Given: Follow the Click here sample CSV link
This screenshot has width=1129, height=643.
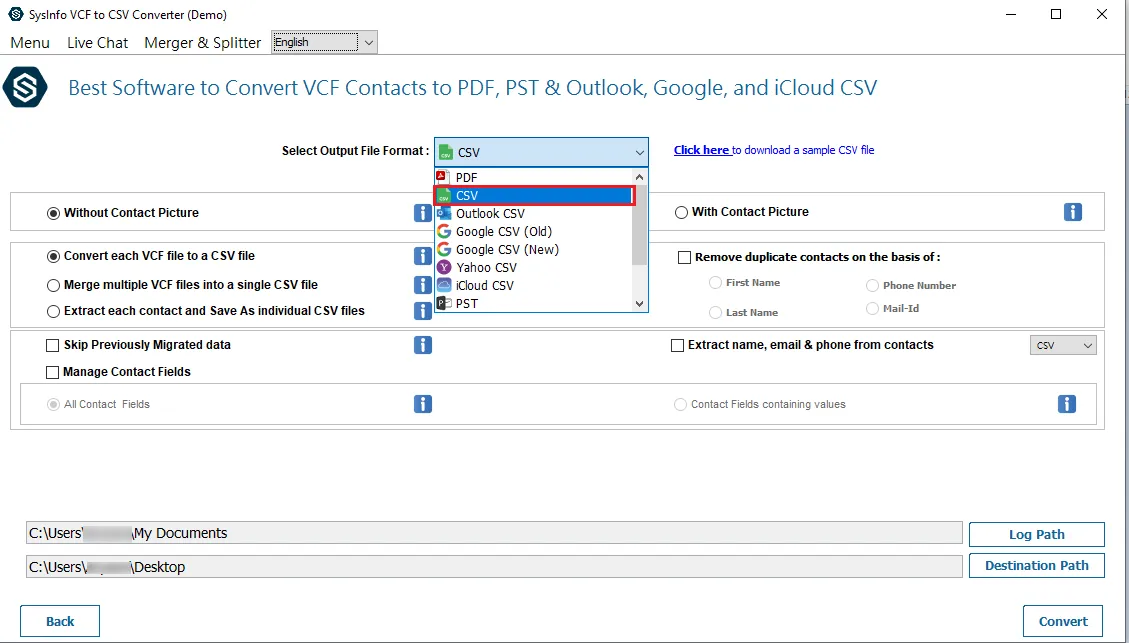Looking at the screenshot, I should click(701, 150).
